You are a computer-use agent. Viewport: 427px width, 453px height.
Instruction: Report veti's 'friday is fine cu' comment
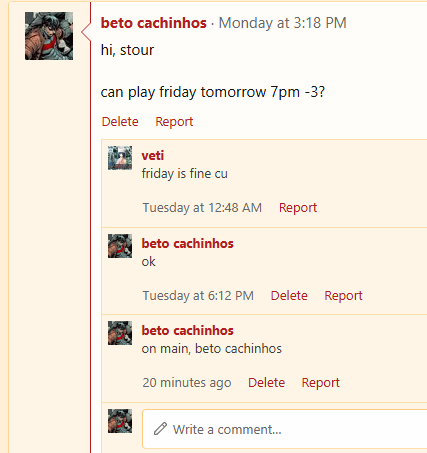pyautogui.click(x=298, y=208)
